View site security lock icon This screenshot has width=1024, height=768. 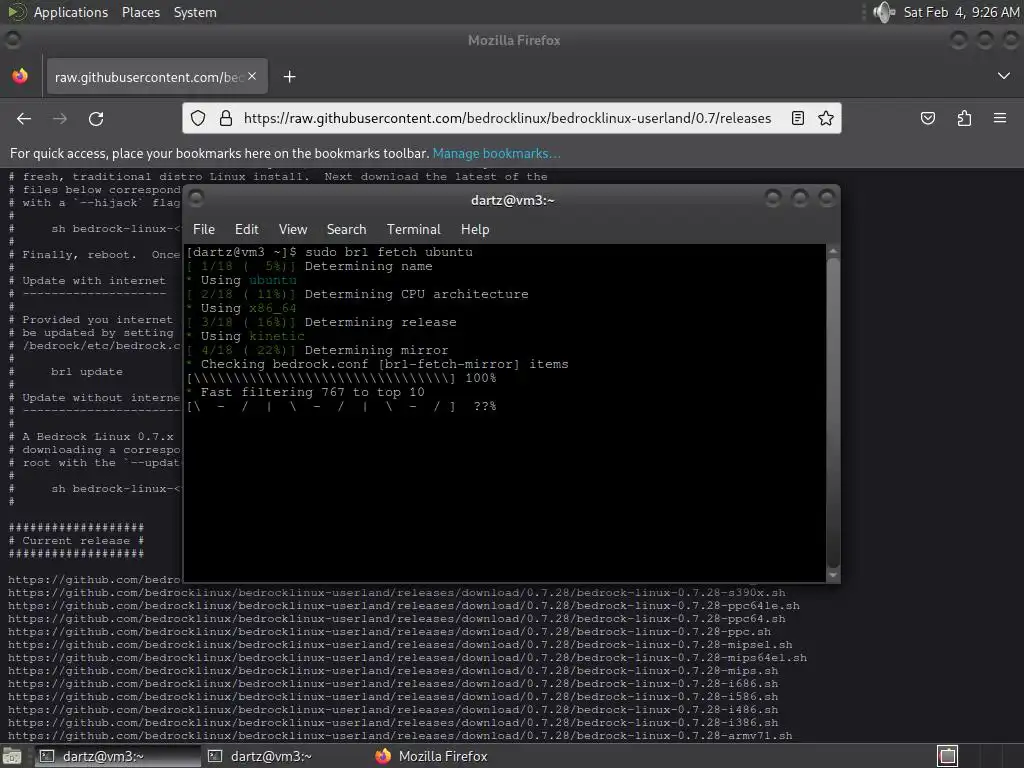(226, 118)
